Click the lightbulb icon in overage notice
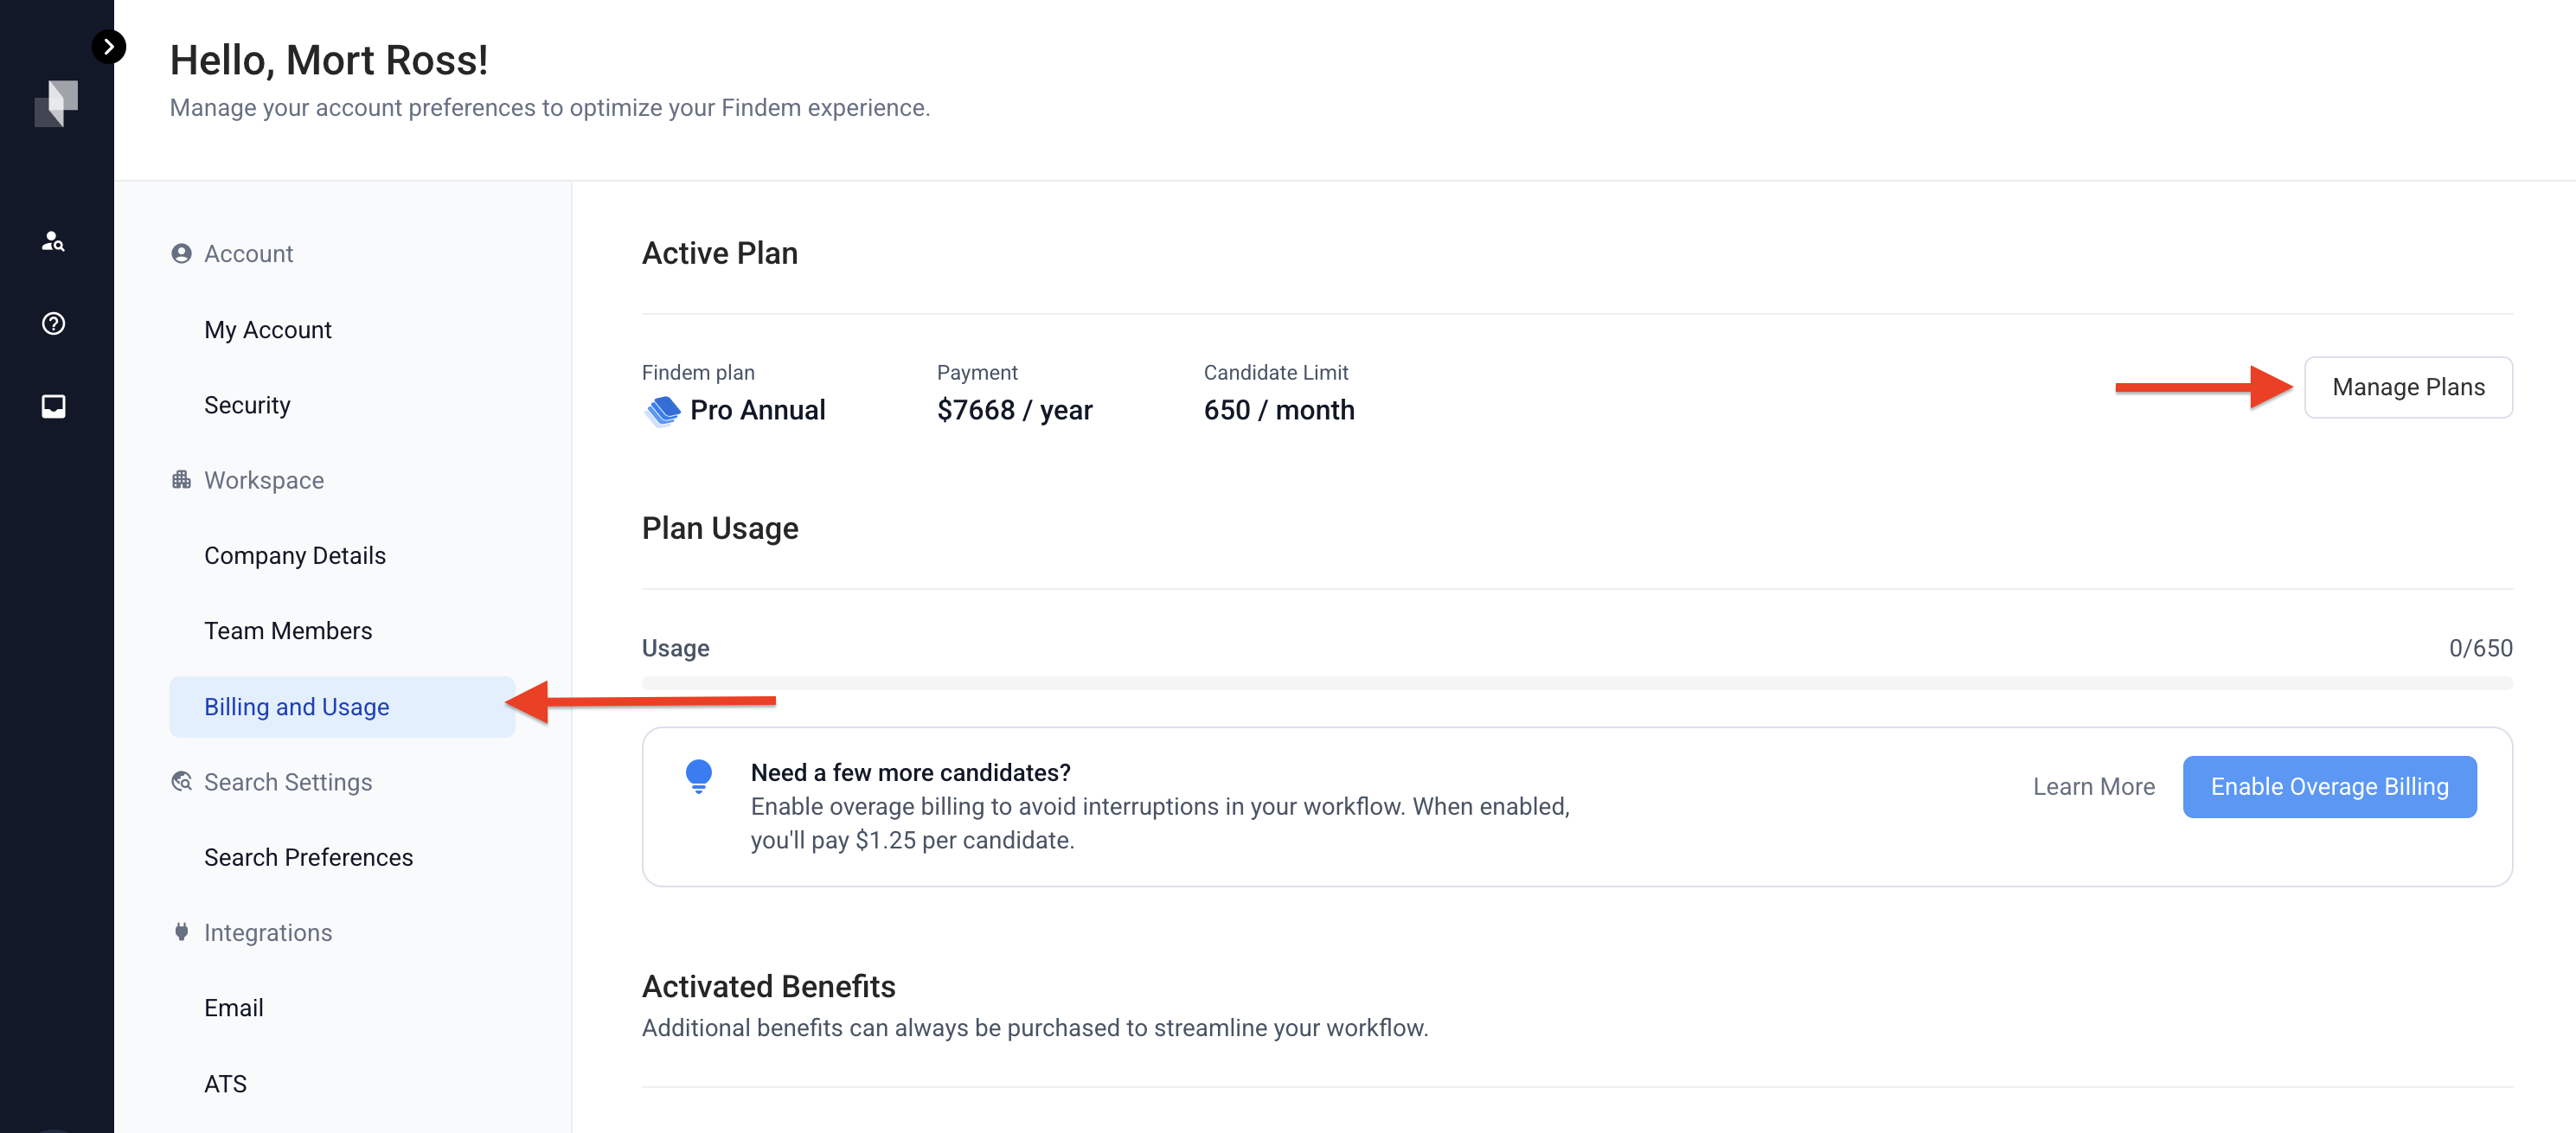The image size is (2576, 1133). 698,776
